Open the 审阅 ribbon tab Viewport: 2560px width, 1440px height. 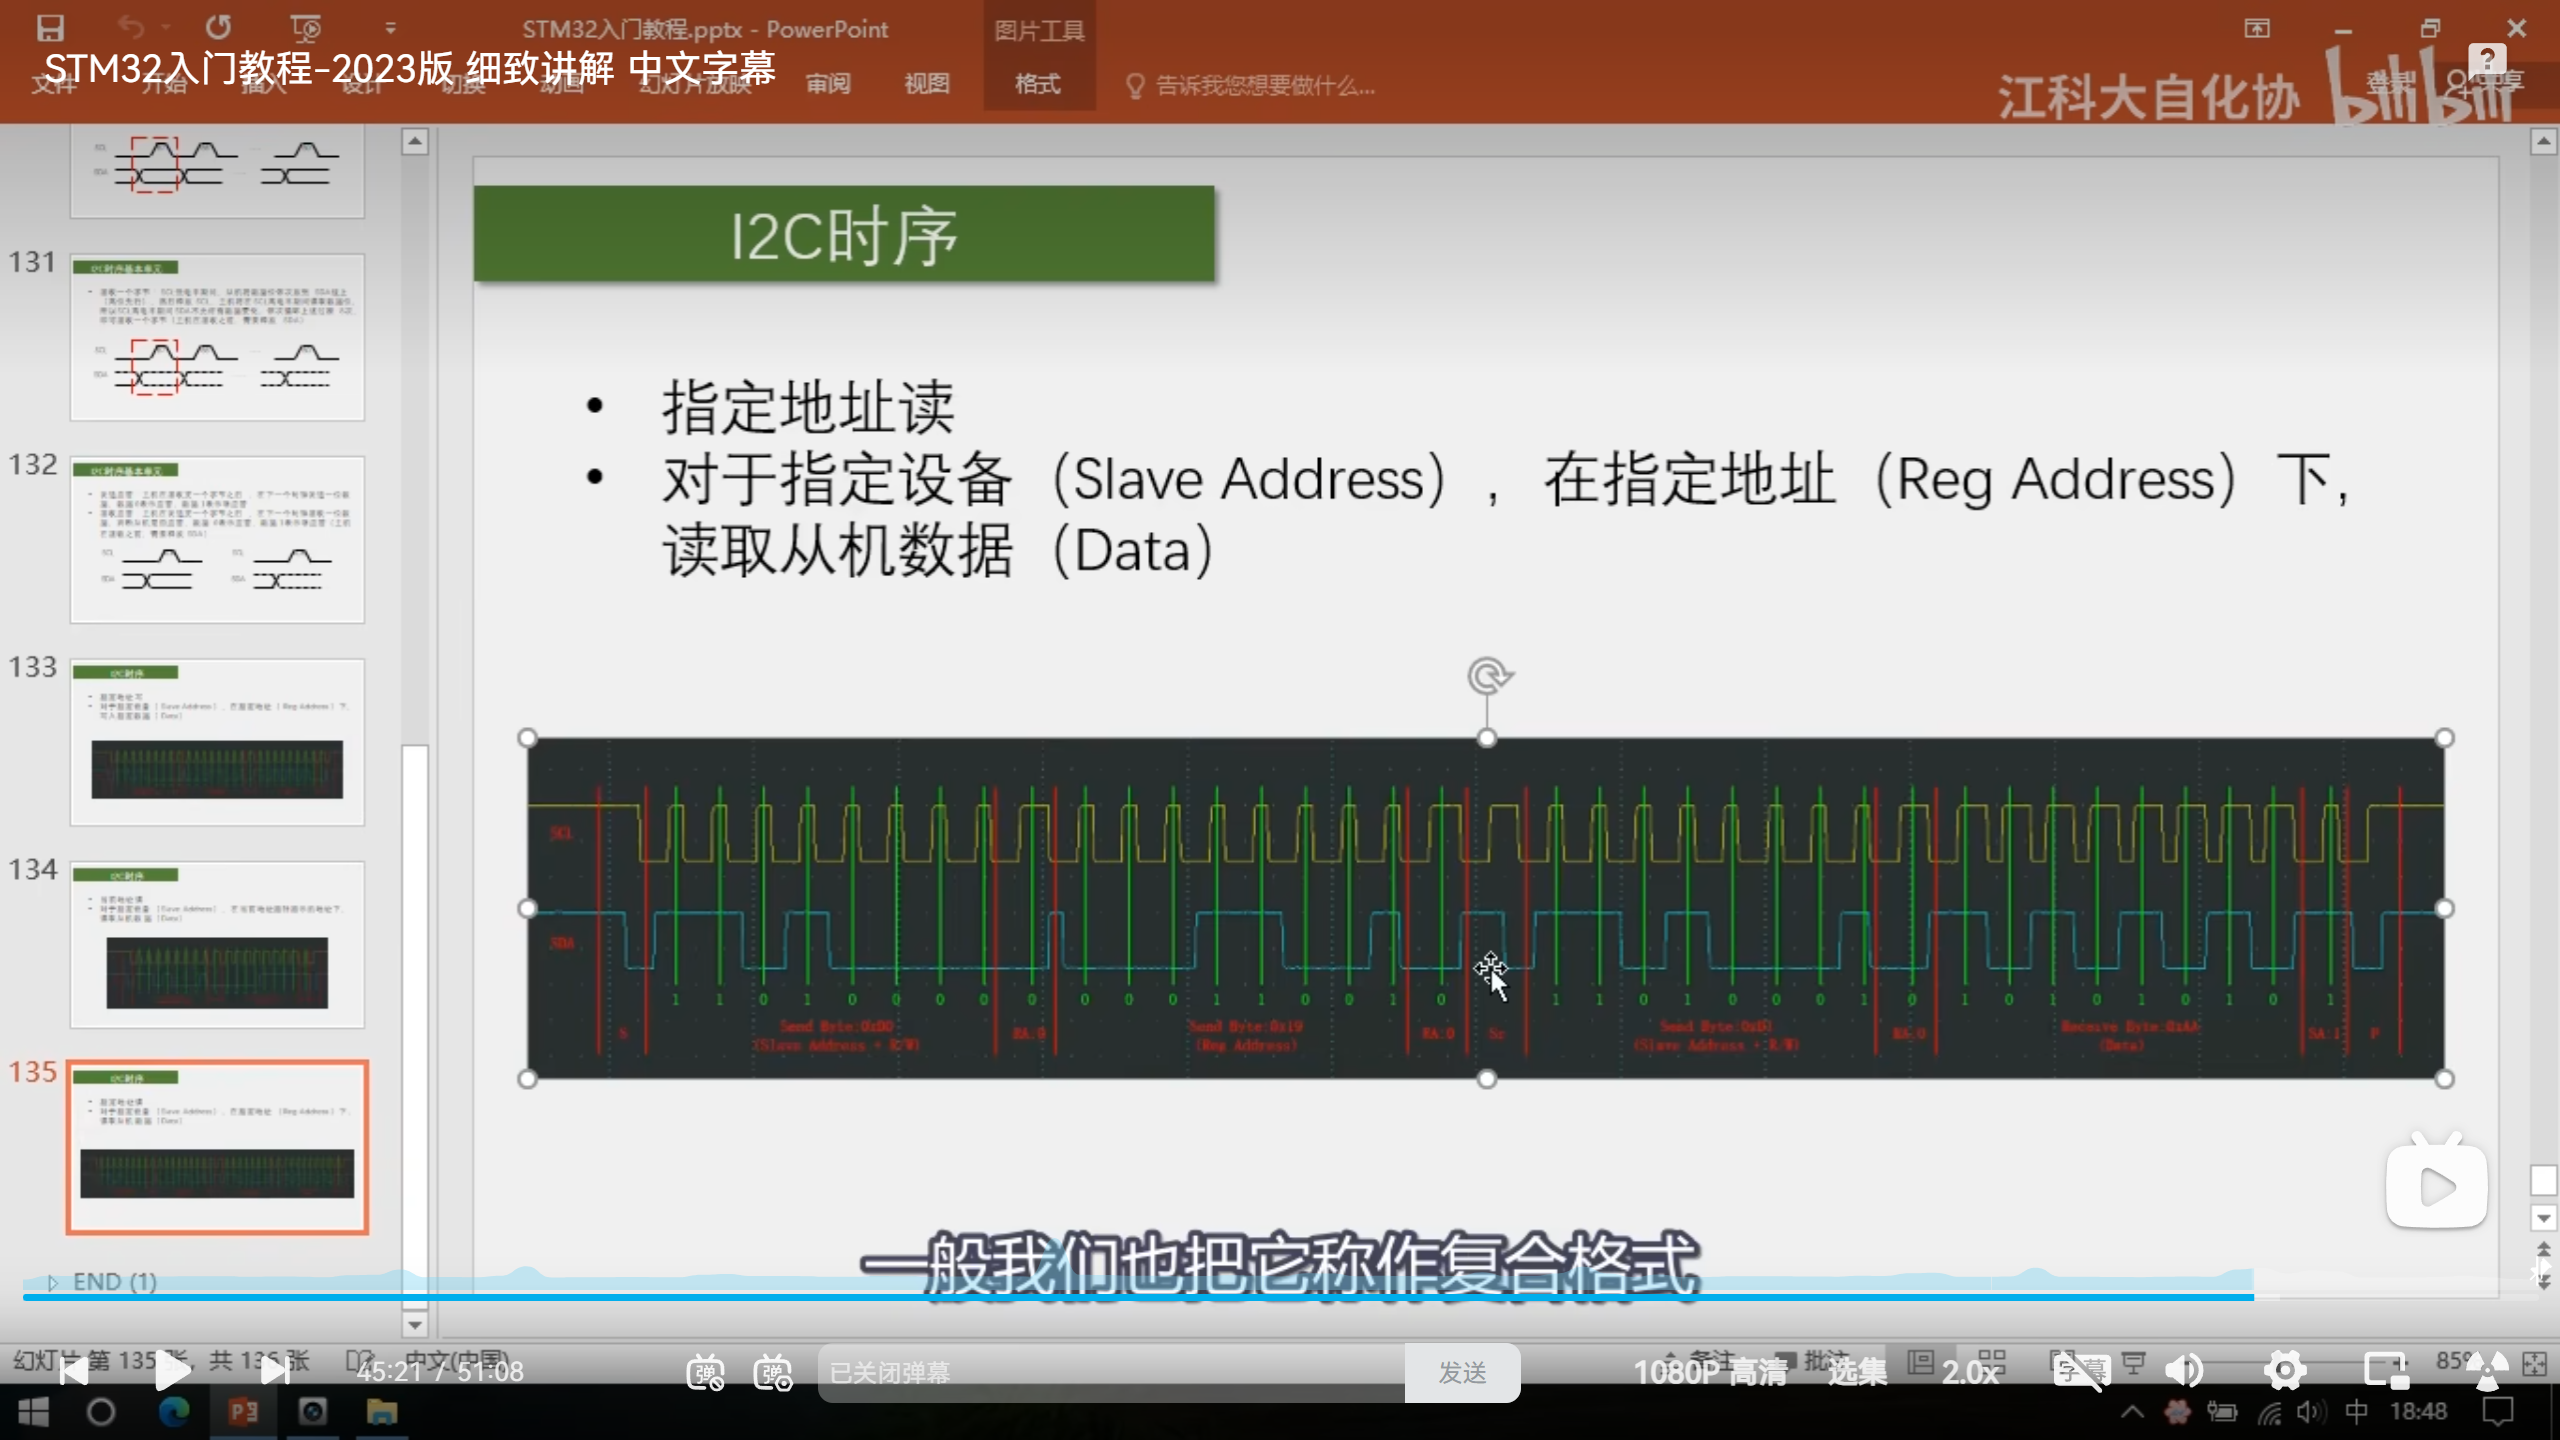pyautogui.click(x=828, y=84)
